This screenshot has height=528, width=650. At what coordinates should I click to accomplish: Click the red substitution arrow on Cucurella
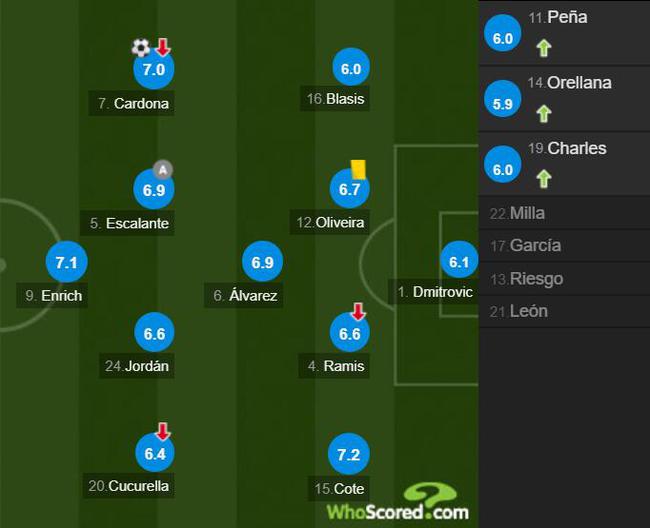coord(163,431)
